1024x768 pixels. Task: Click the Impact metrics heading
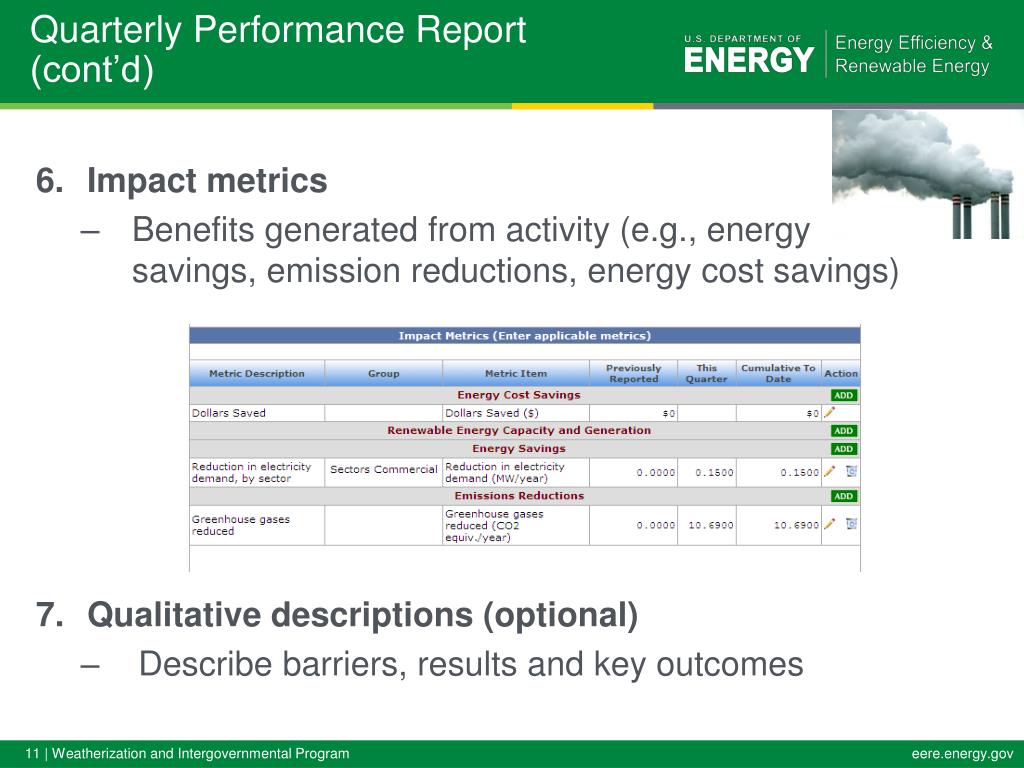[x=207, y=180]
